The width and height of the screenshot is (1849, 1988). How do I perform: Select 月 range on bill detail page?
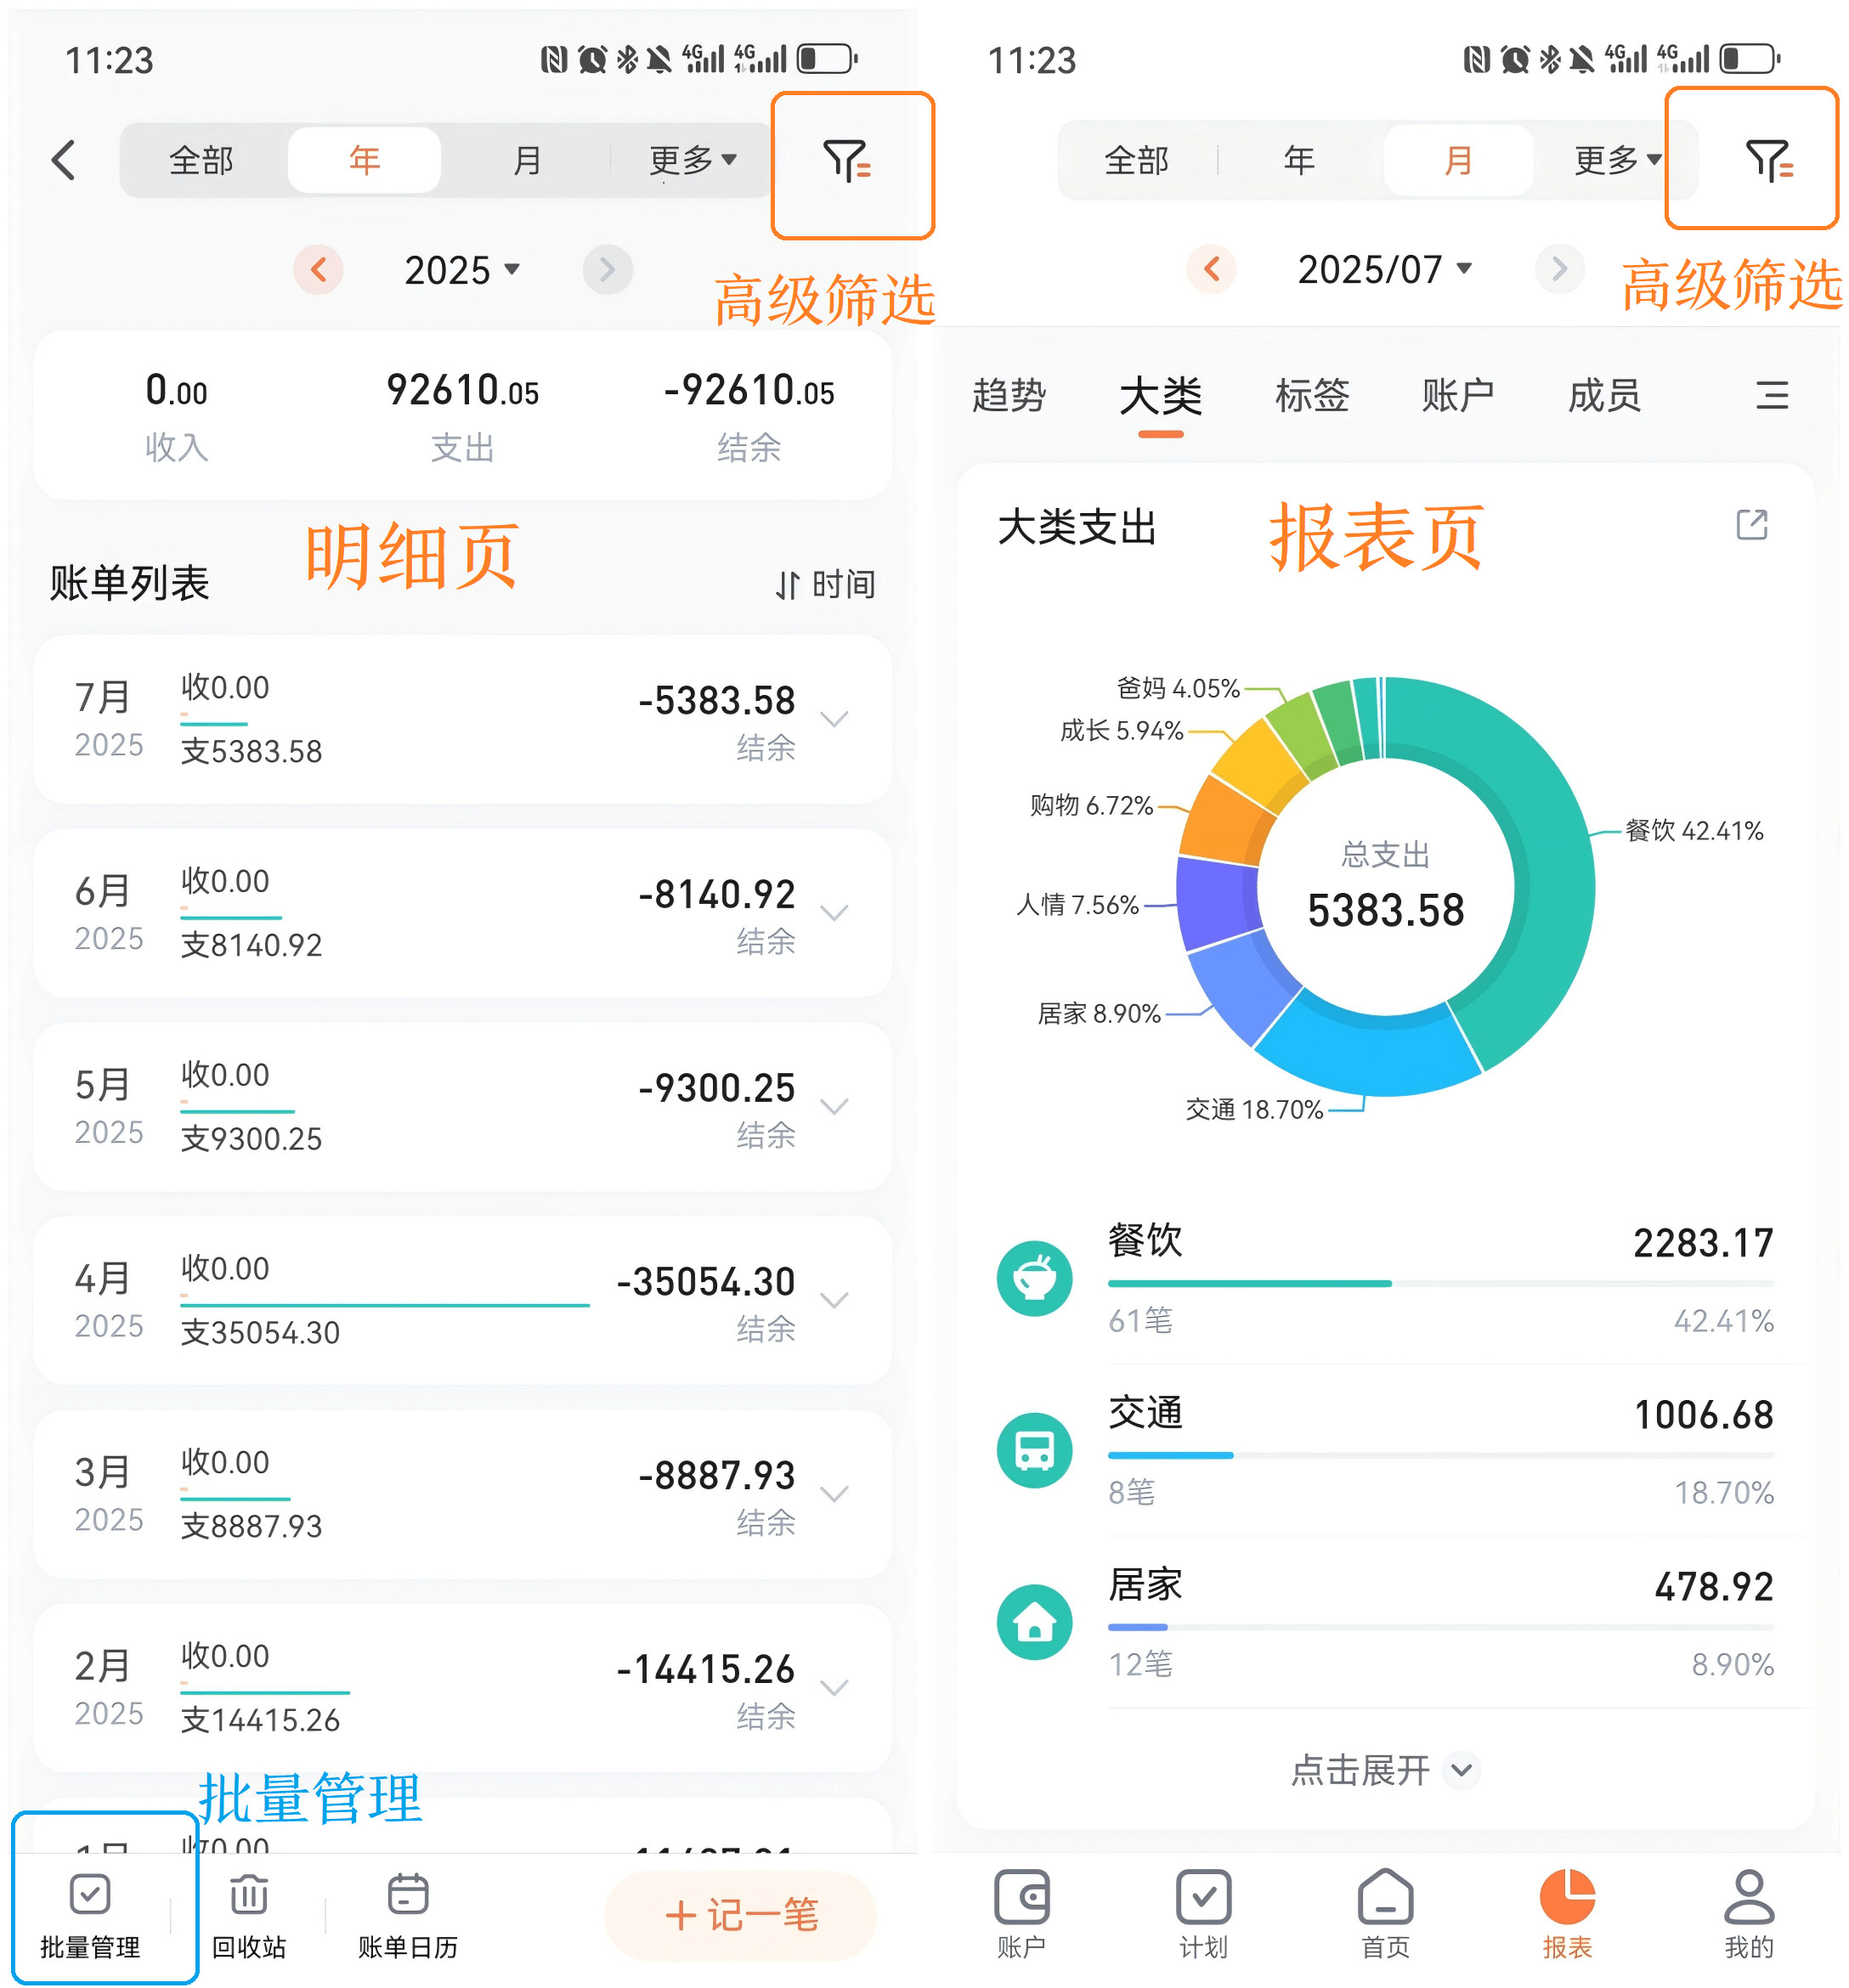pyautogui.click(x=526, y=160)
